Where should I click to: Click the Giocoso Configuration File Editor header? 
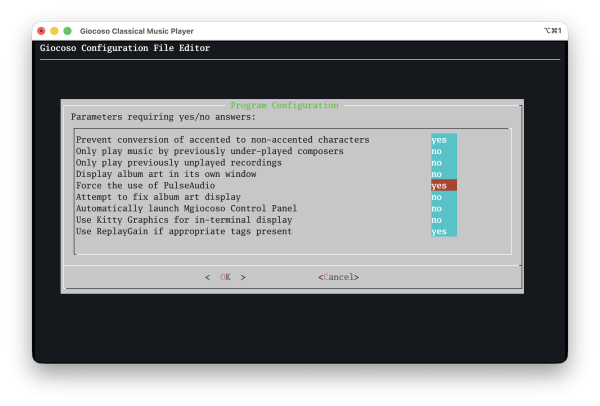125,48
